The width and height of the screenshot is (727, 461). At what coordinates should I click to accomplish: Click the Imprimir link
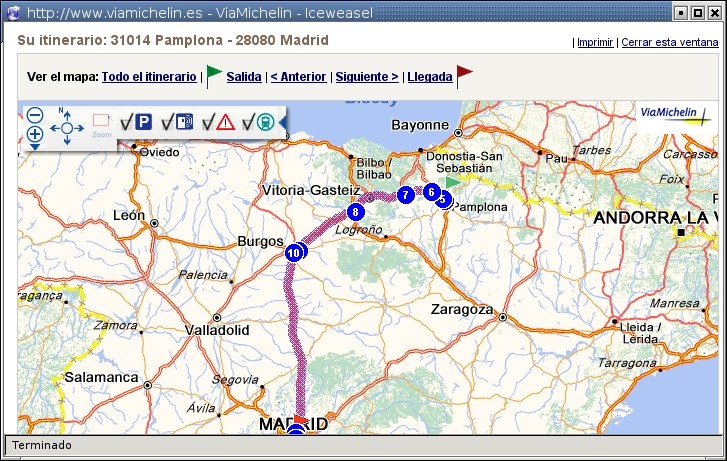[596, 43]
